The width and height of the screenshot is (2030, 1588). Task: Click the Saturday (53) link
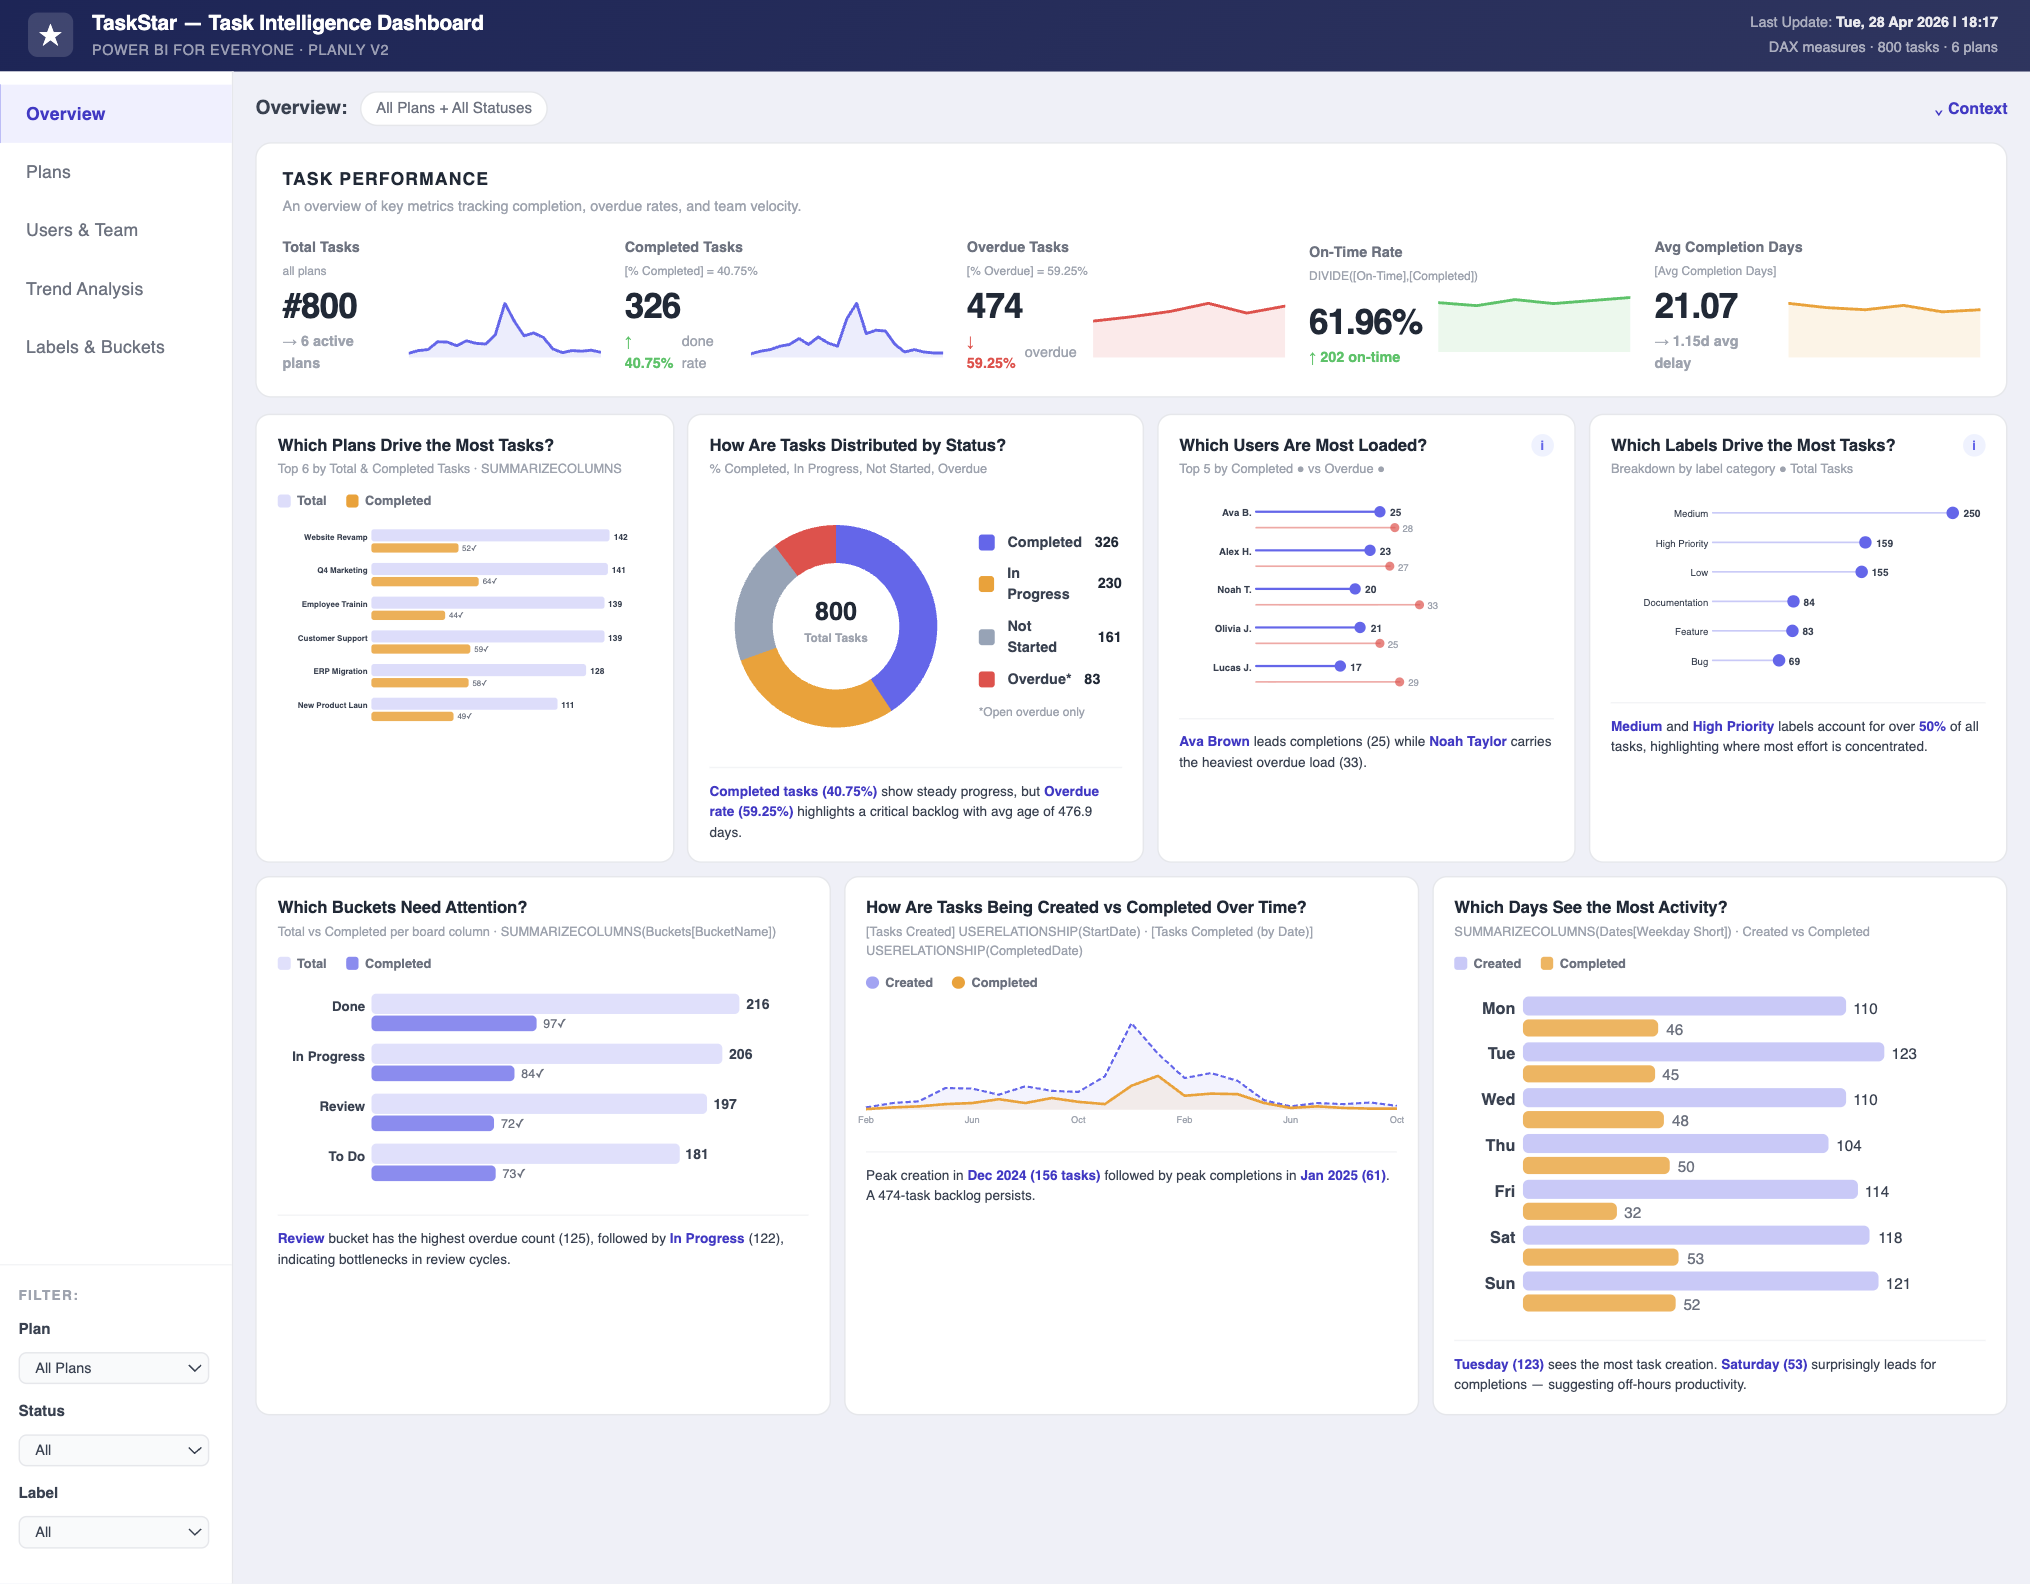[1763, 1364]
